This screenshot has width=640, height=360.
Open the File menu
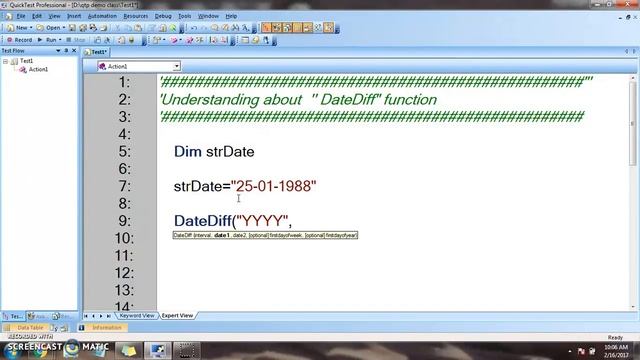click(21, 16)
